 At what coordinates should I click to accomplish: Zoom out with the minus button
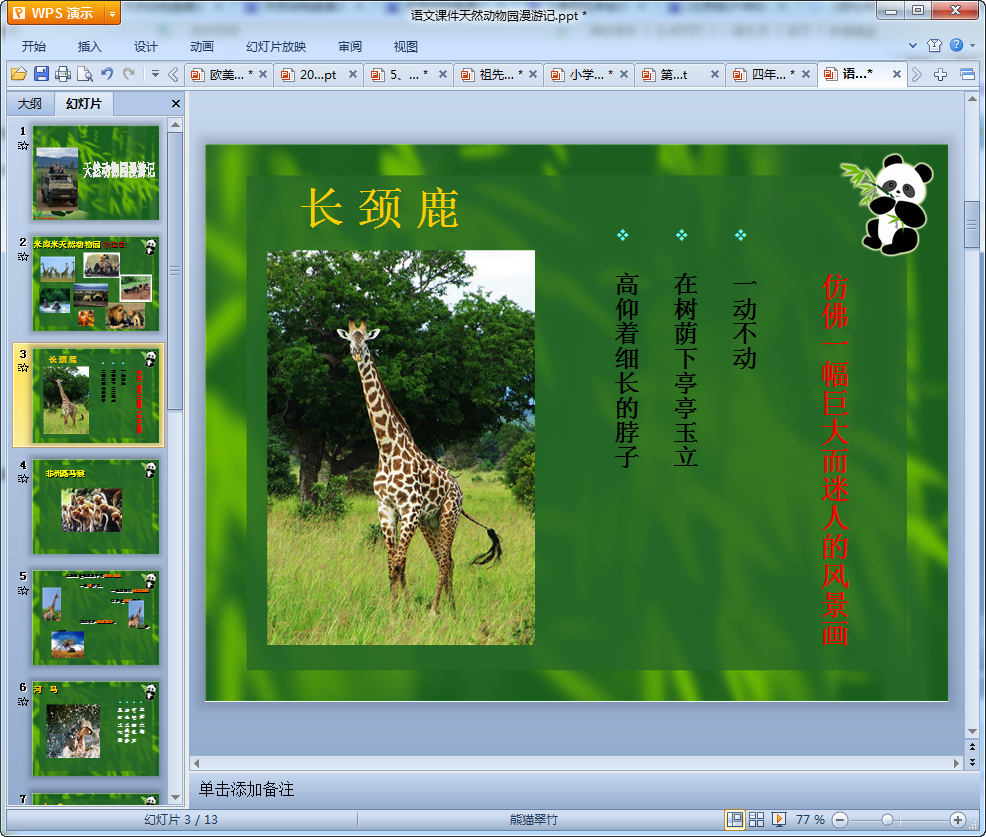840,819
